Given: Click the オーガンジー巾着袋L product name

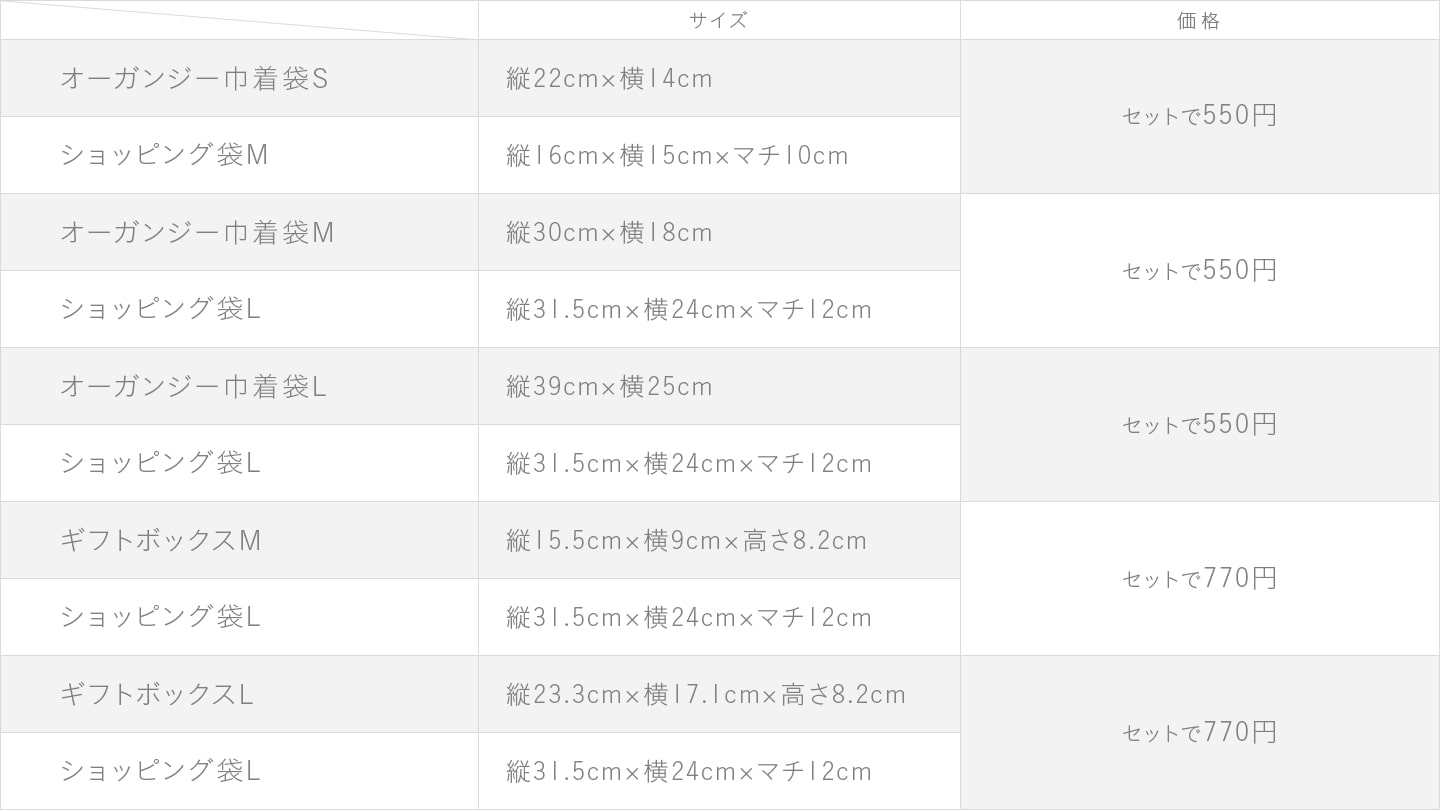Looking at the screenshot, I should point(193,387).
